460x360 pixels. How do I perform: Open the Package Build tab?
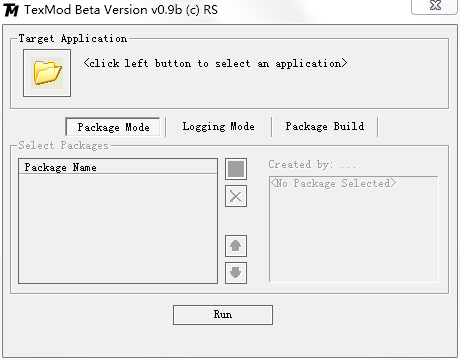(325, 127)
